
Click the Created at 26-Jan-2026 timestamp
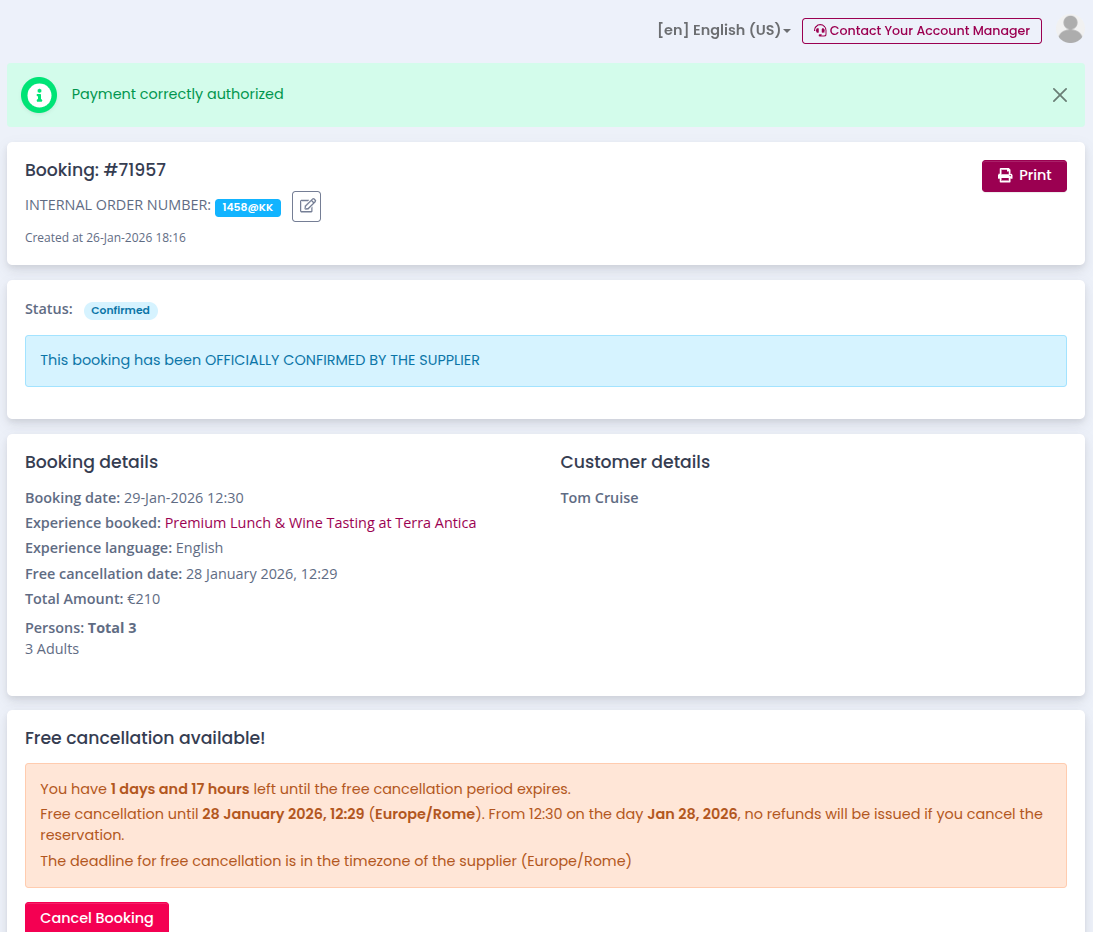point(105,238)
